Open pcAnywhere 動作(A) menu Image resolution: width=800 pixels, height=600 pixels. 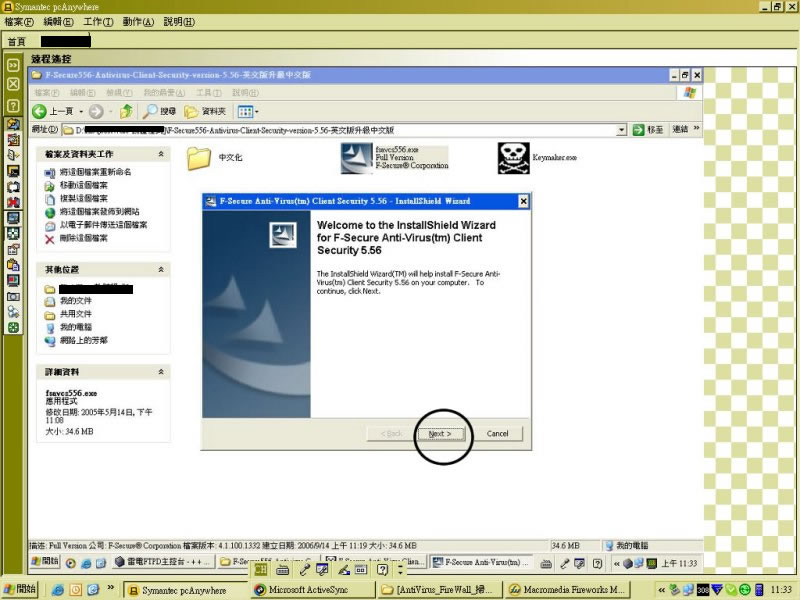pos(138,22)
